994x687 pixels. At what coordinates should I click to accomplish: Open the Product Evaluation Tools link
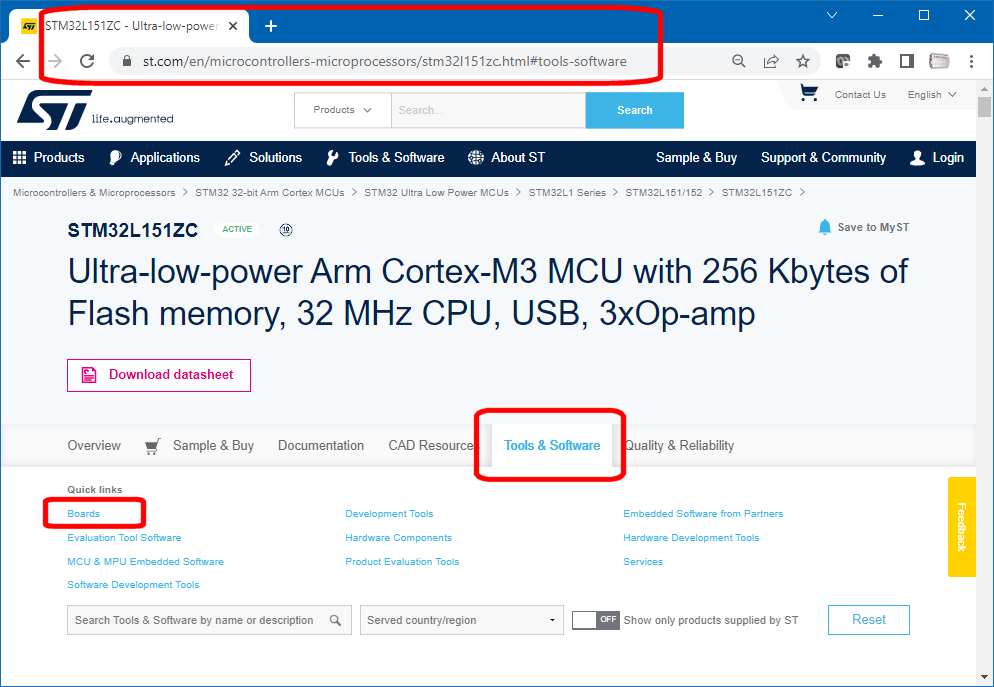point(402,562)
